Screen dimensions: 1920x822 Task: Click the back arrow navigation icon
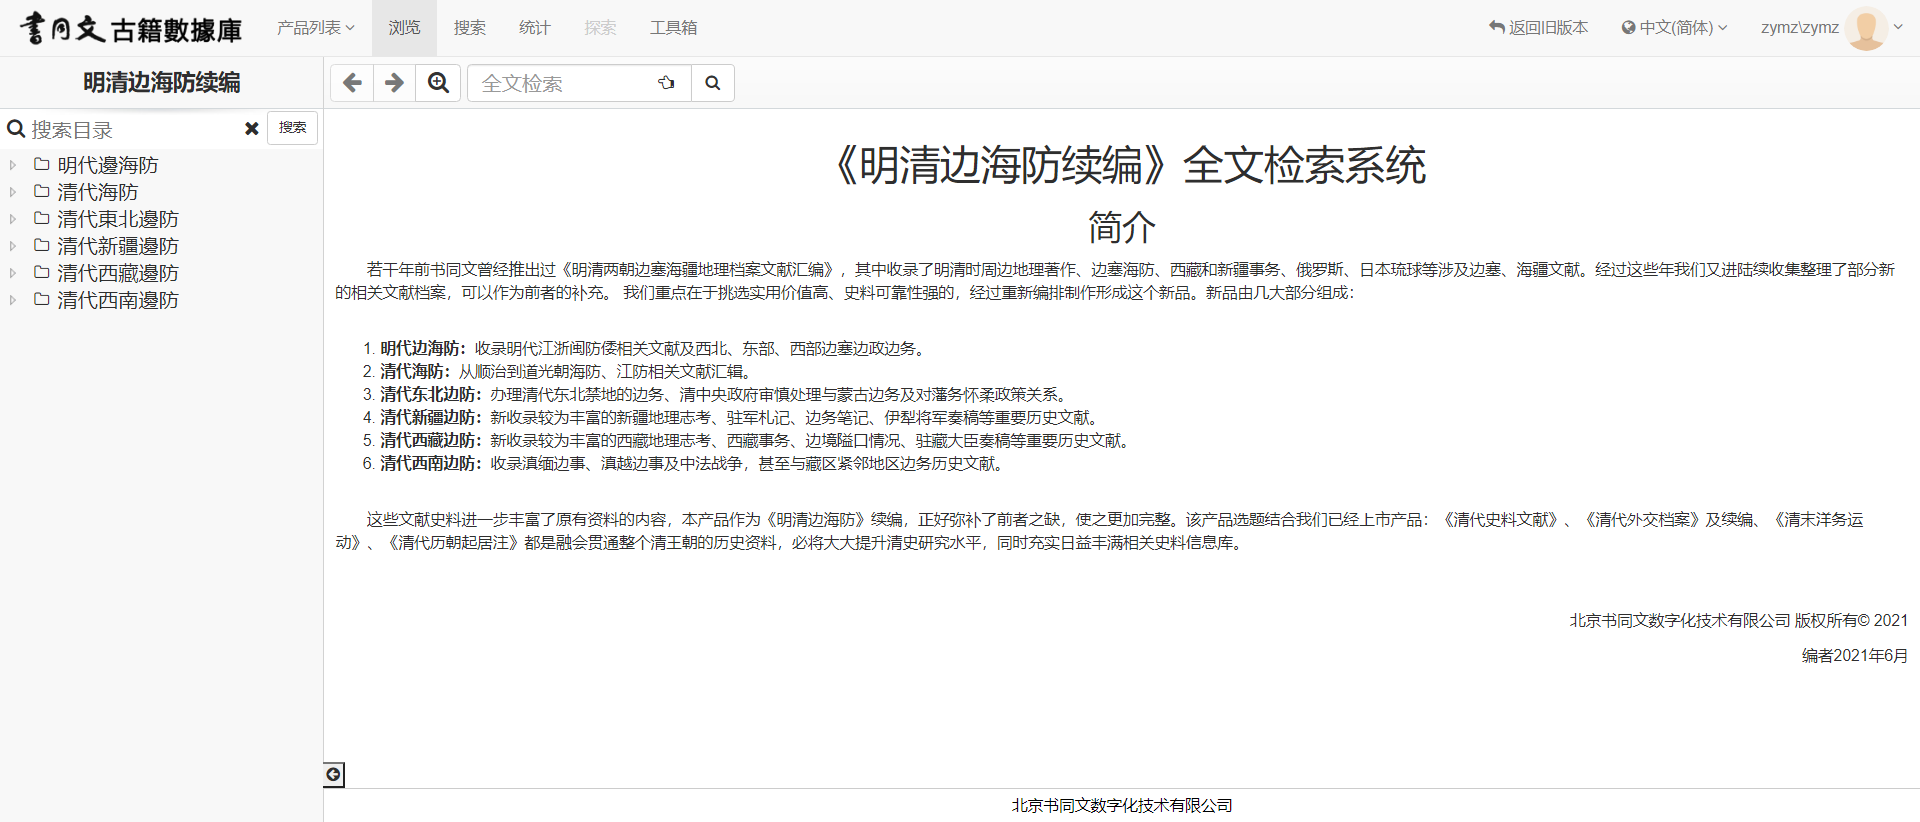[x=352, y=83]
